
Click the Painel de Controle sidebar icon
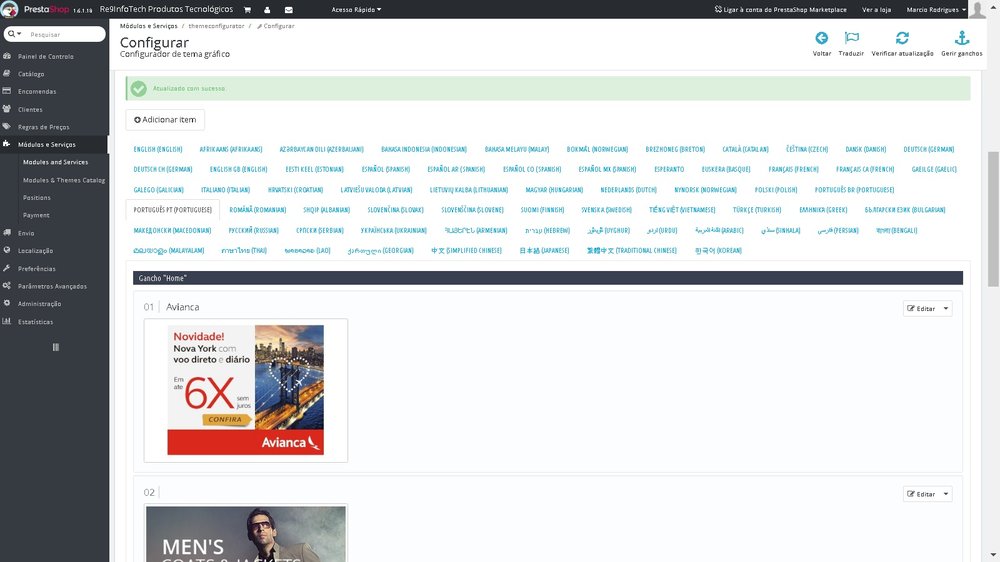pos(7,56)
